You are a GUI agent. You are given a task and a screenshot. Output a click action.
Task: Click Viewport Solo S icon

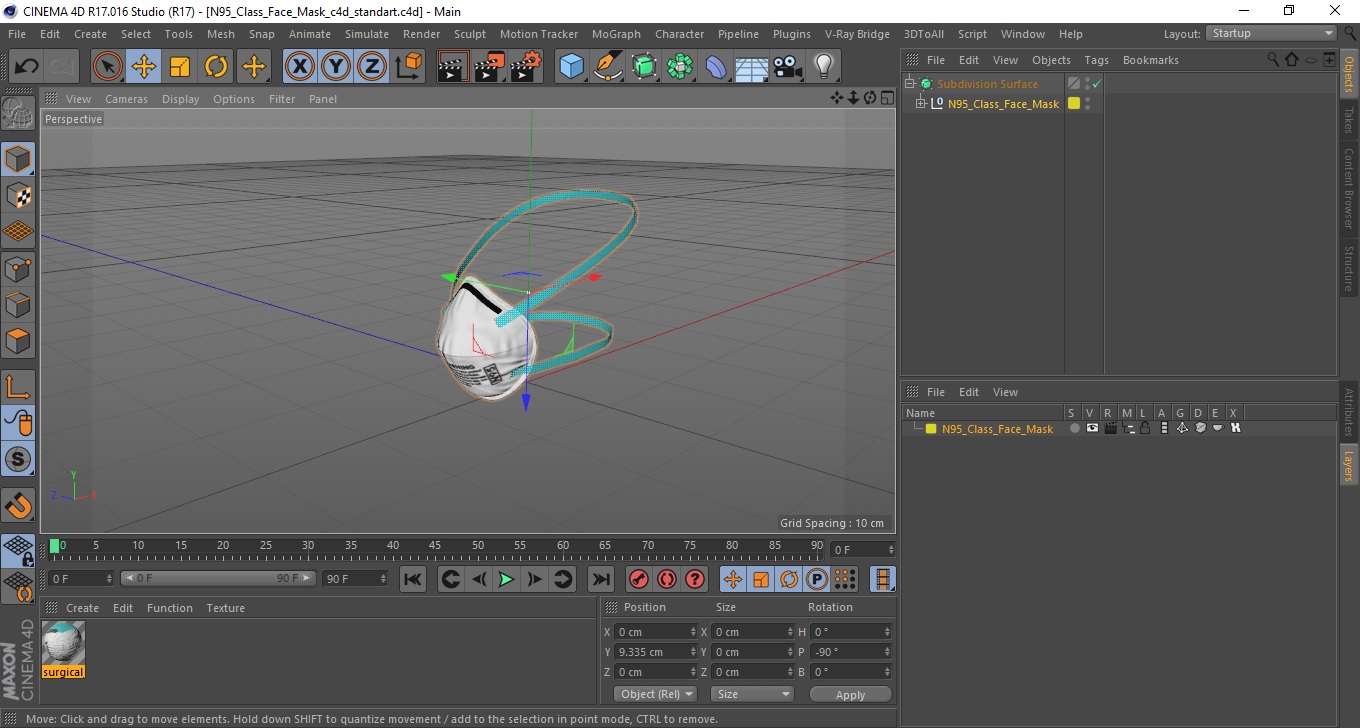point(18,459)
